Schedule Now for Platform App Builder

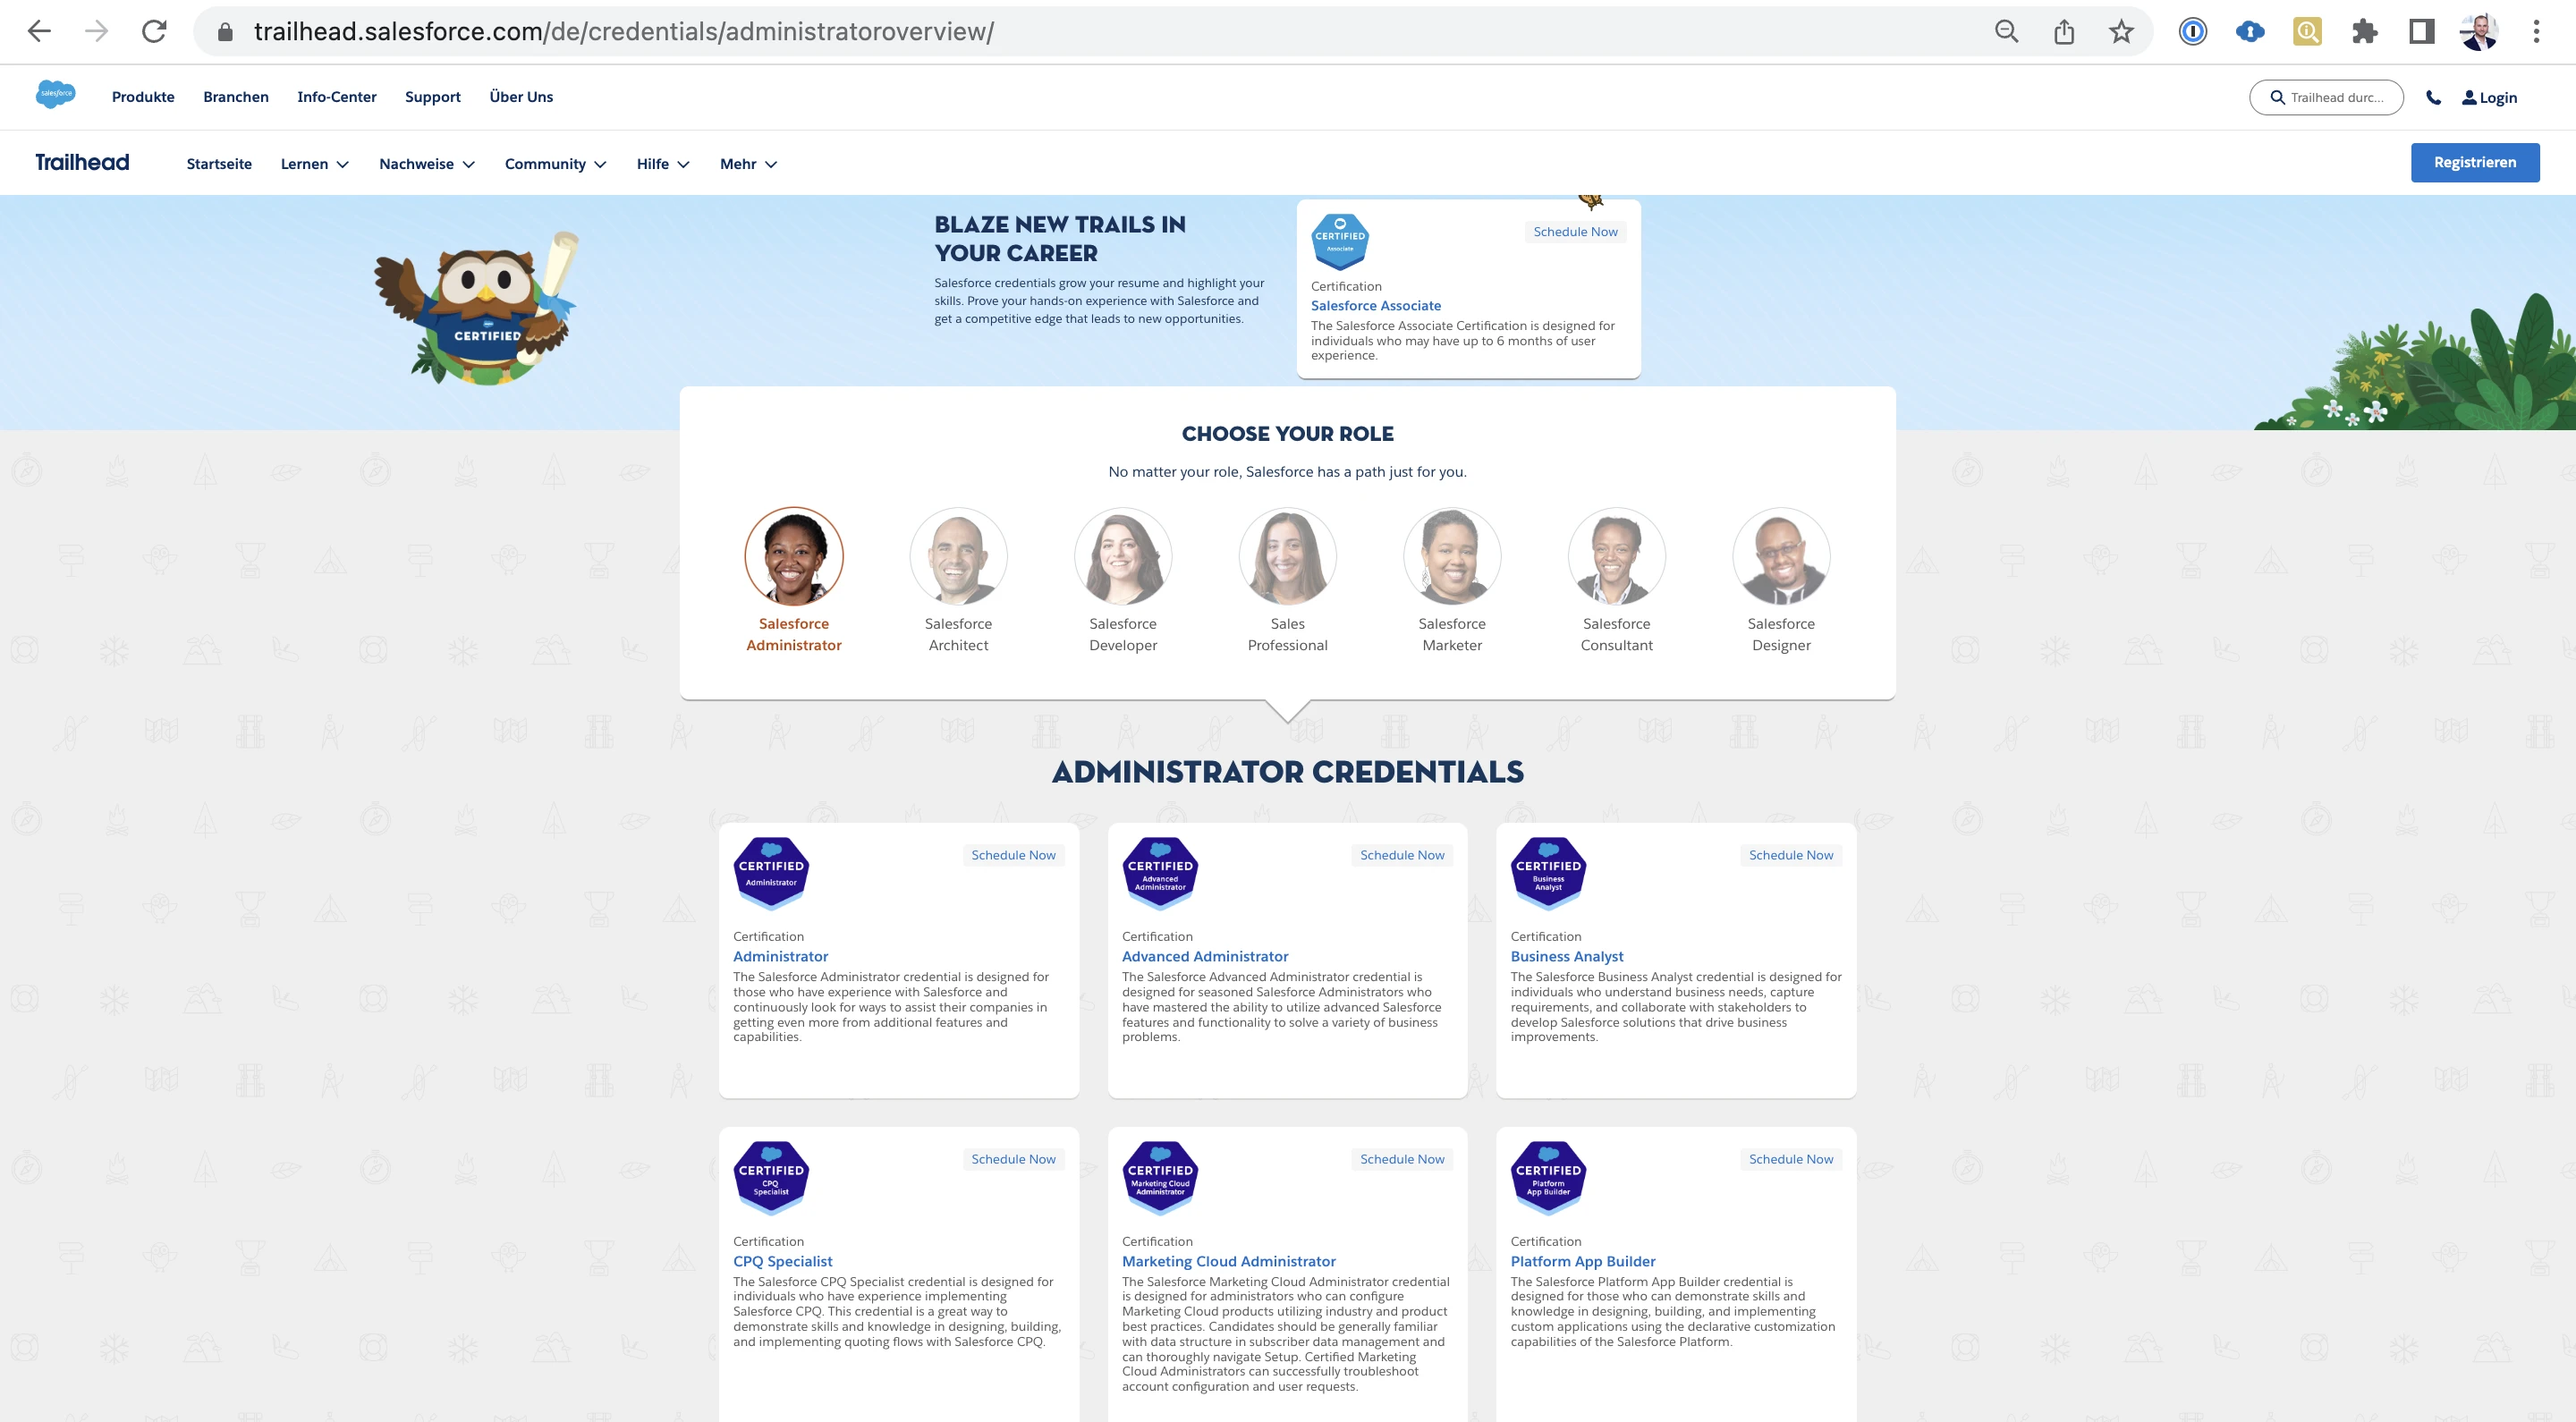1791,1159
